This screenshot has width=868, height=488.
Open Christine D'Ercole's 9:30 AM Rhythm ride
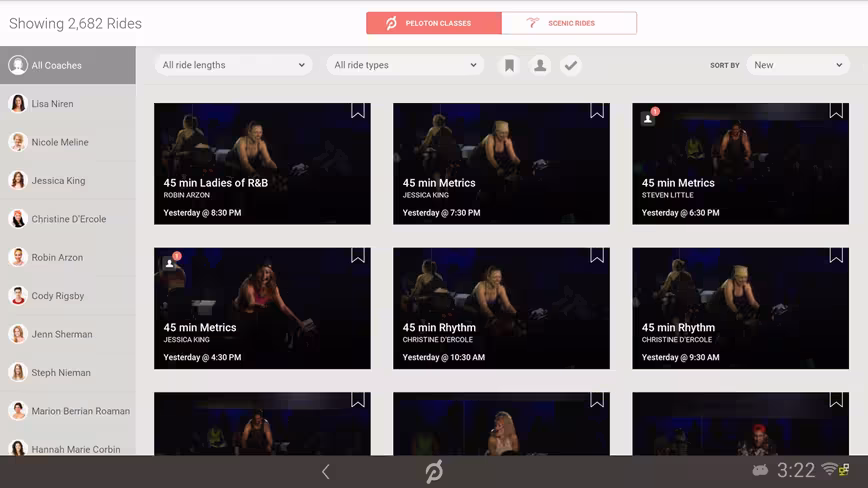[741, 308]
